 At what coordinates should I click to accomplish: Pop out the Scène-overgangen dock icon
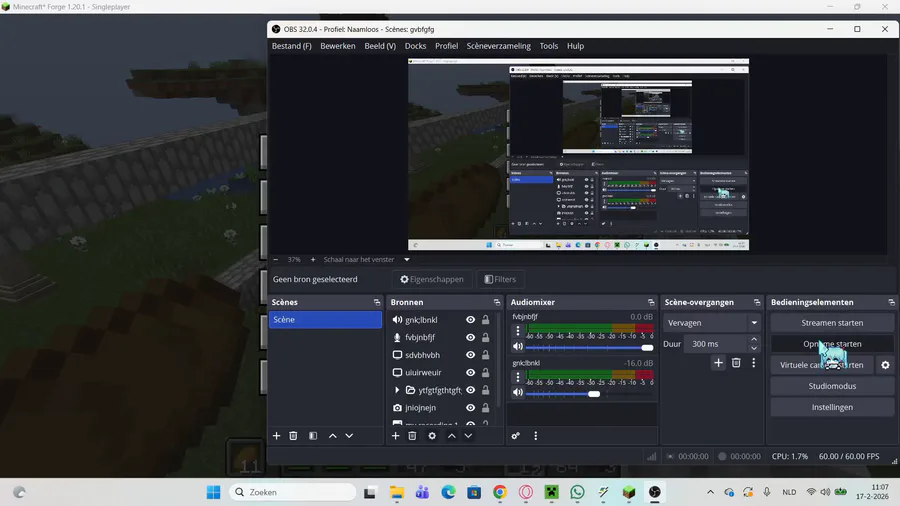757,302
